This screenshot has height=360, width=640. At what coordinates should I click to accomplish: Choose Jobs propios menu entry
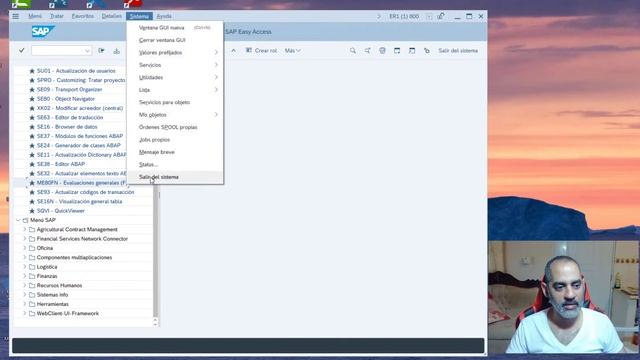click(175, 140)
